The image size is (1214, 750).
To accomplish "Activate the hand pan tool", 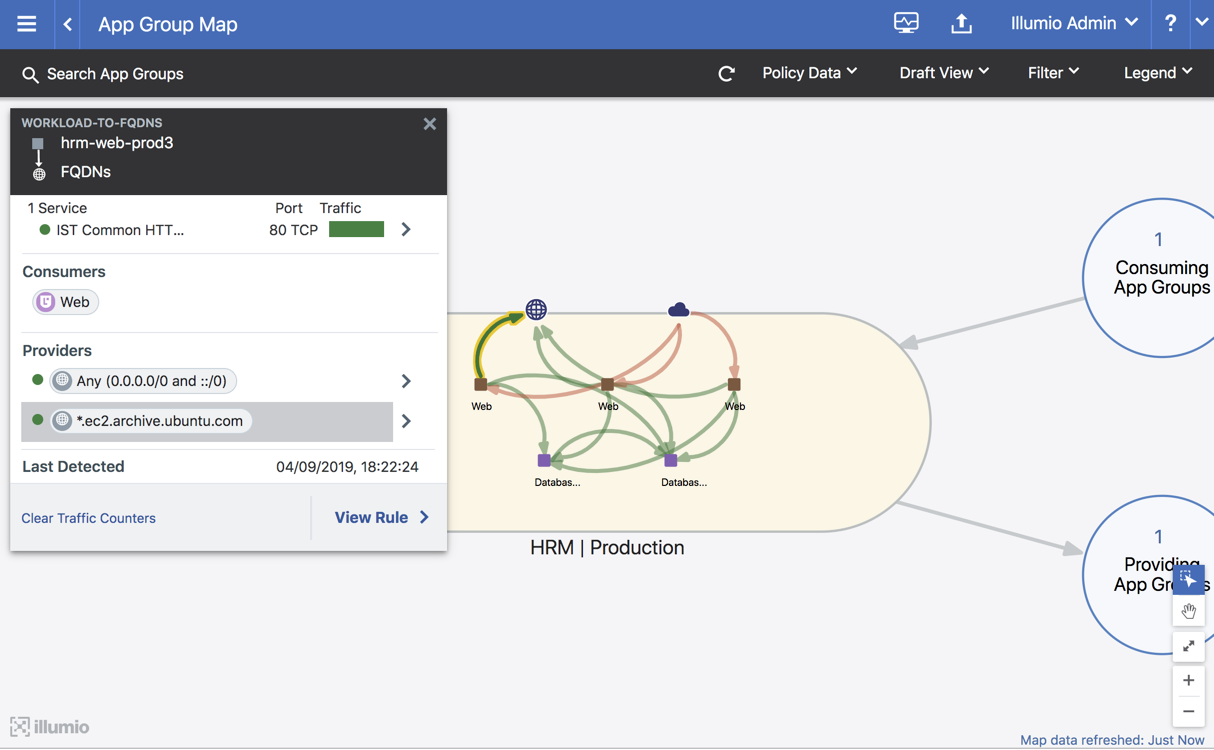I will pyautogui.click(x=1188, y=610).
